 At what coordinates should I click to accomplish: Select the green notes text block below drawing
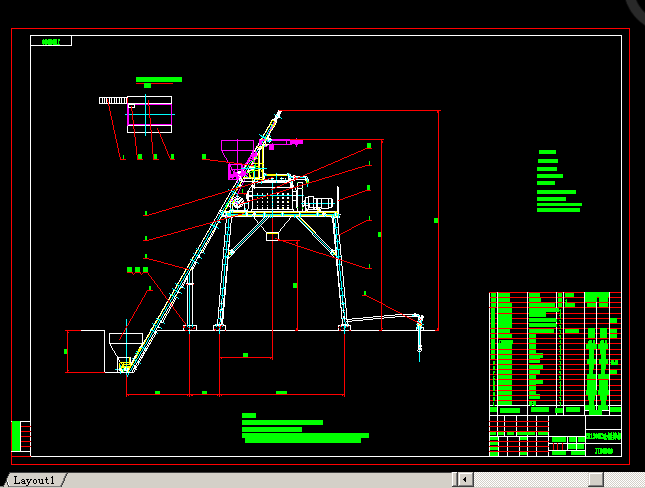pos(305,428)
